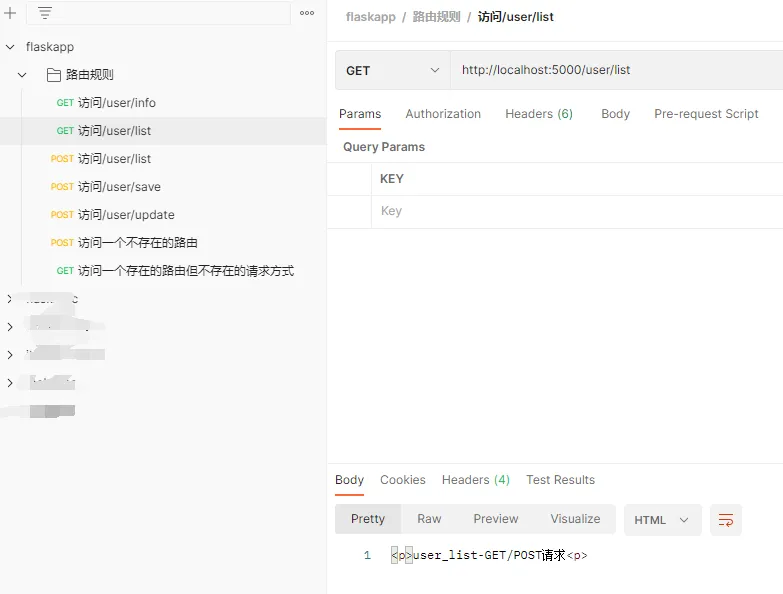Click the KEY column header
This screenshot has width=783, height=594.
coord(392,179)
